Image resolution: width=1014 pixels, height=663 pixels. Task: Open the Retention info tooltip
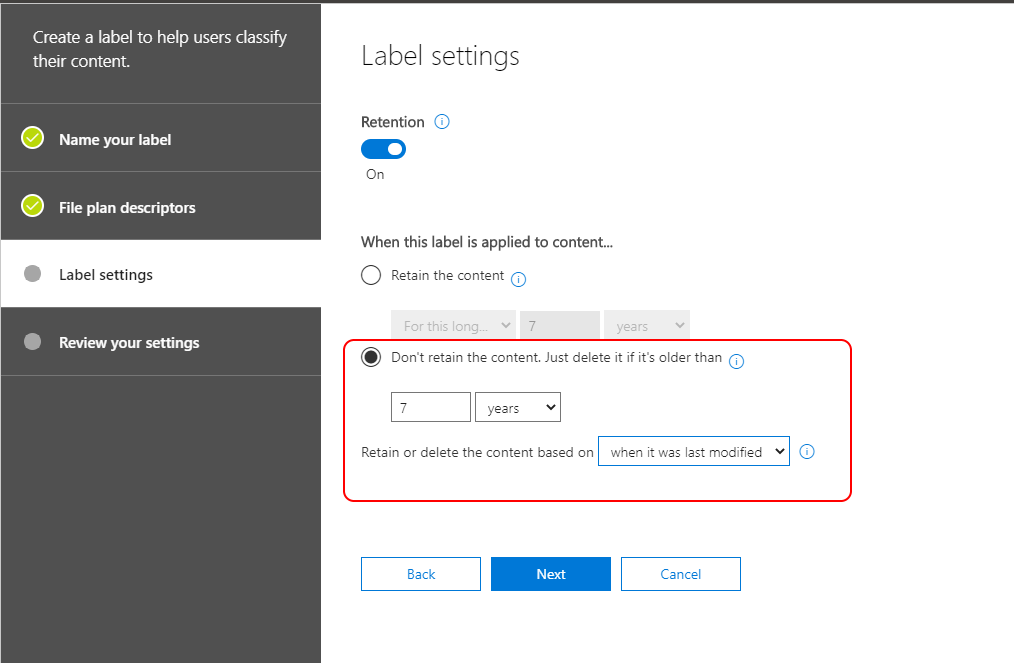441,121
